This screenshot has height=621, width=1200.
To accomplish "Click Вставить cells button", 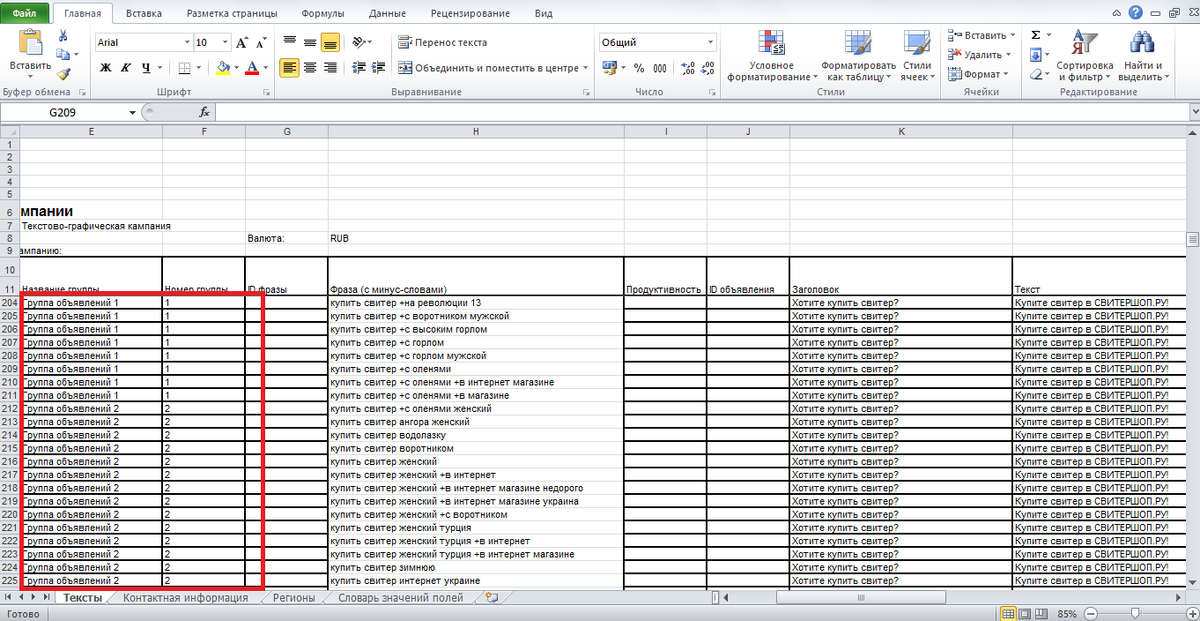I will click(x=979, y=36).
